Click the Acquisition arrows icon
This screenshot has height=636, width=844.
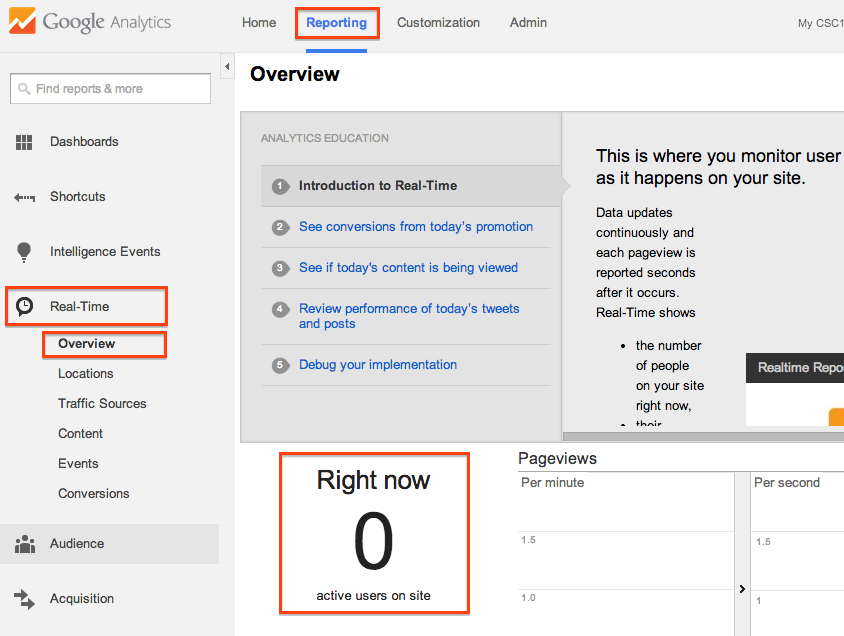[x=25, y=599]
